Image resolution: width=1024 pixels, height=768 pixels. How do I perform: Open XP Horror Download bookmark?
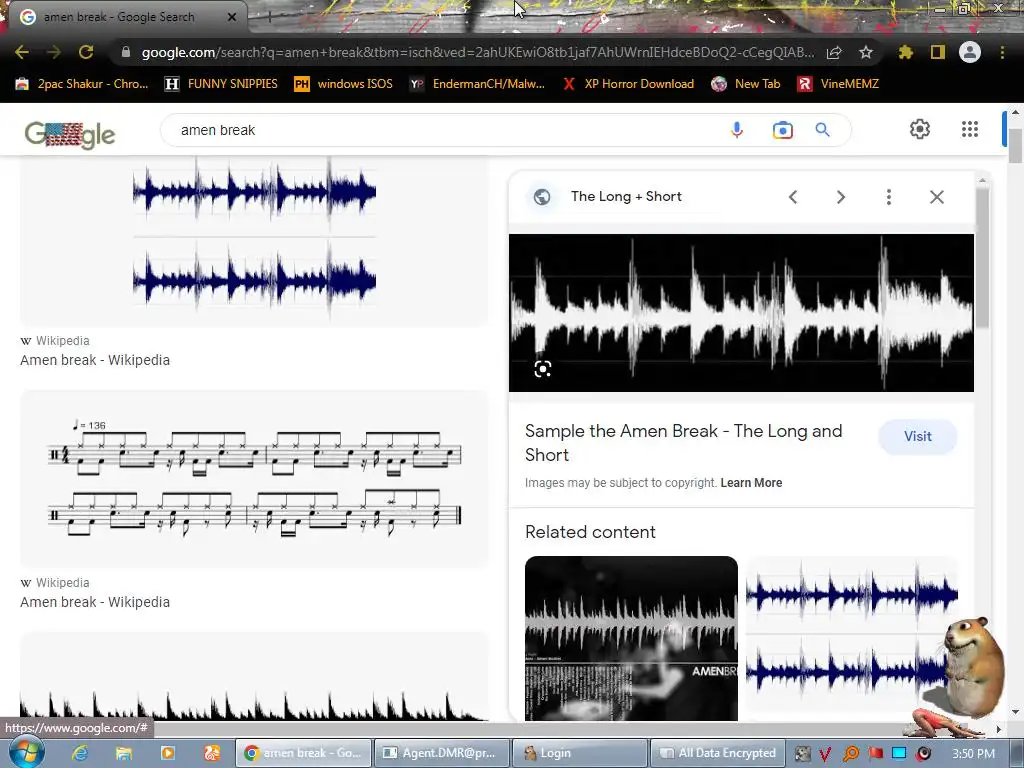(x=629, y=84)
